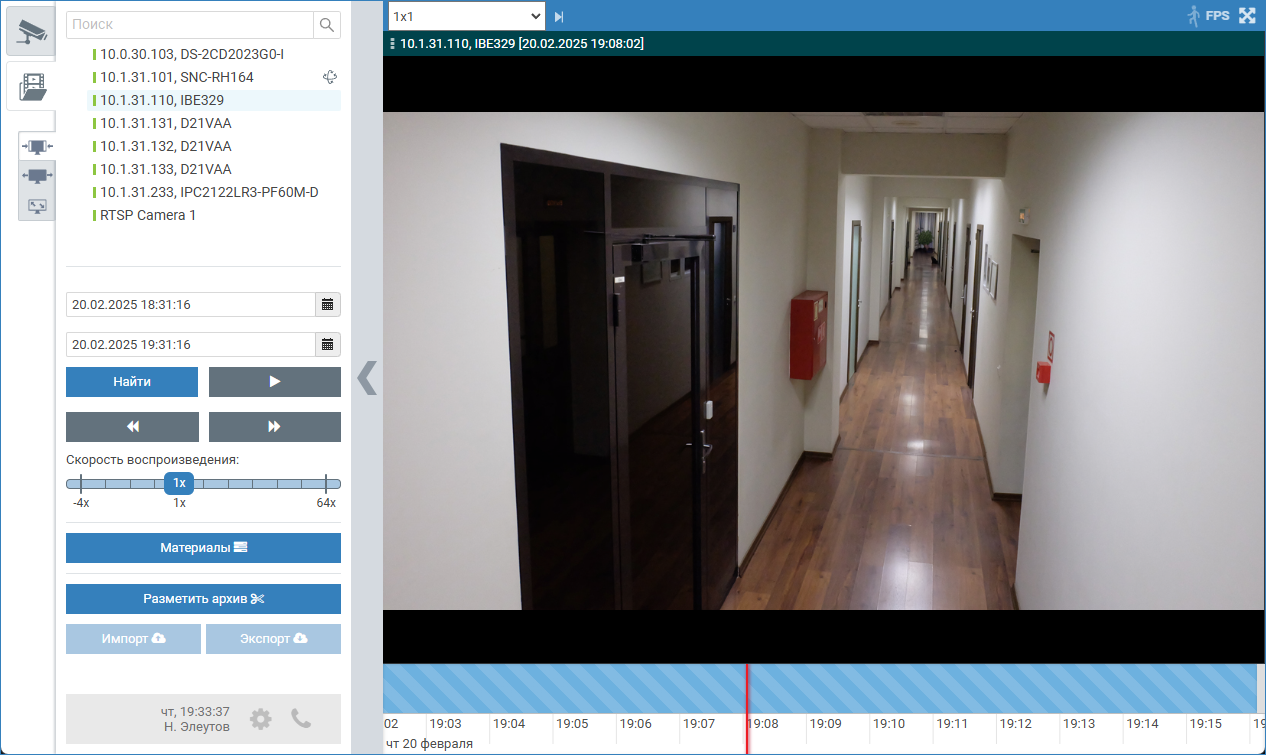Click the Разметить архив button
This screenshot has width=1266, height=755.
[203, 599]
